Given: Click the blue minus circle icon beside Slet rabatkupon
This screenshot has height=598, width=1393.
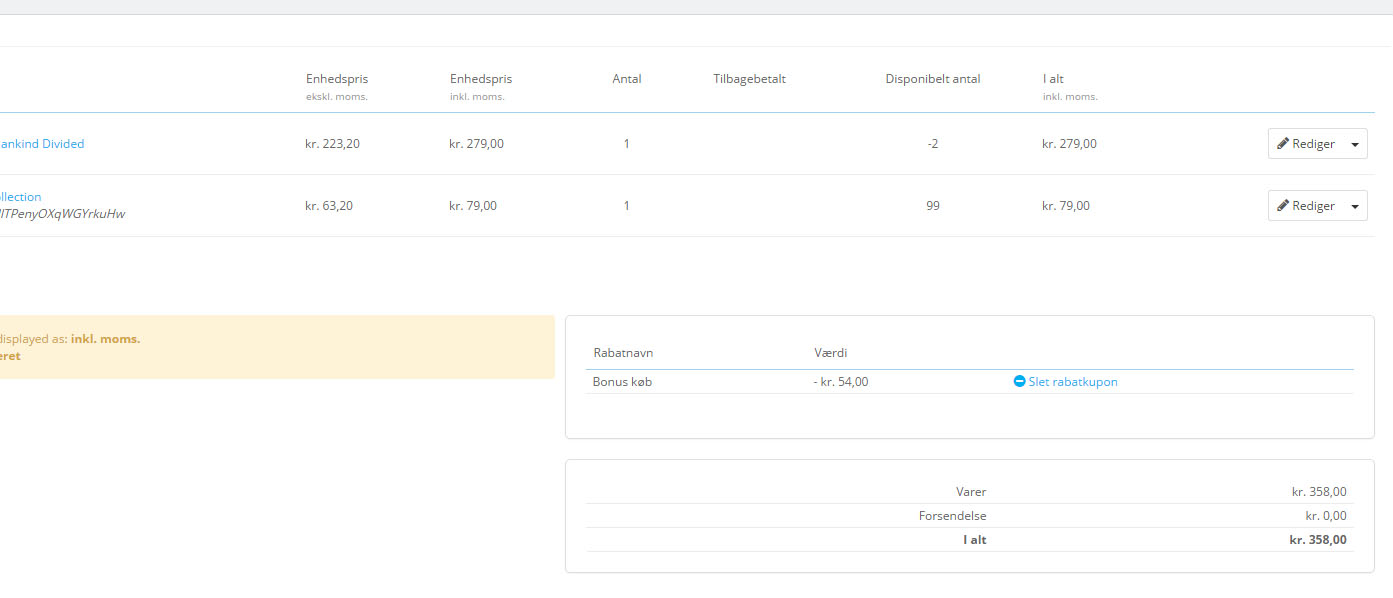Looking at the screenshot, I should pos(1019,382).
